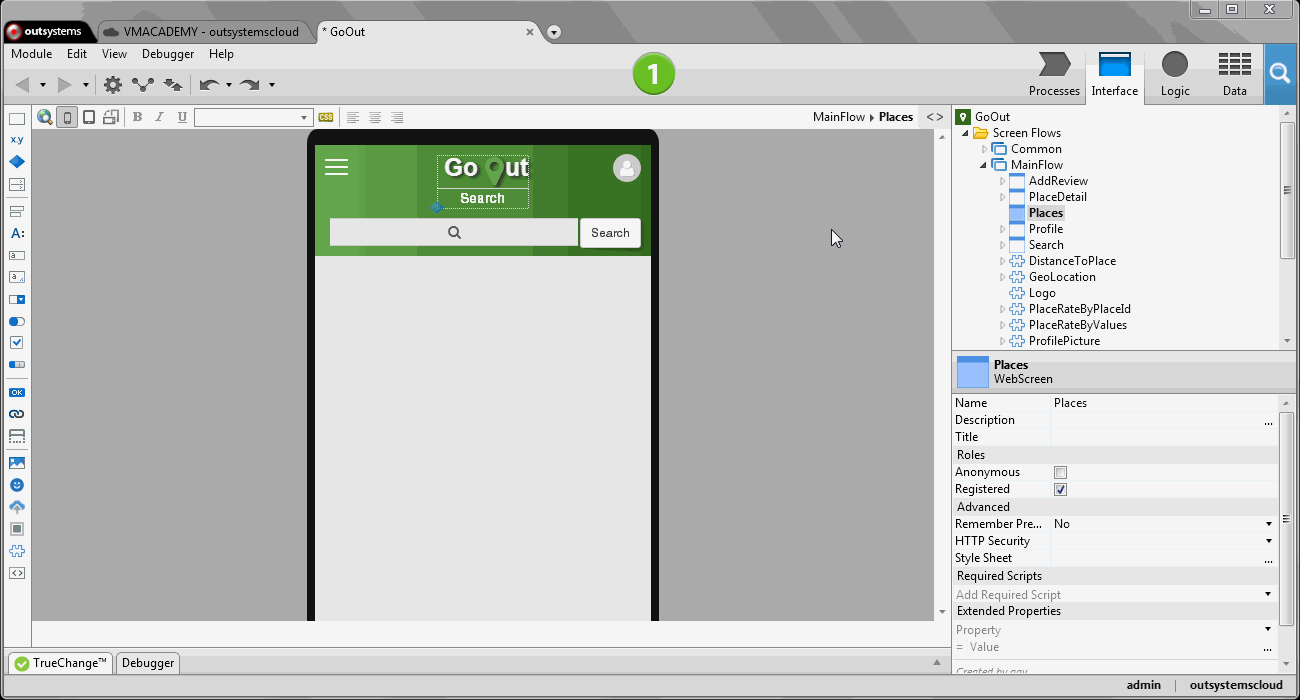Open the search magnifier in top right

pyautogui.click(x=1279, y=73)
